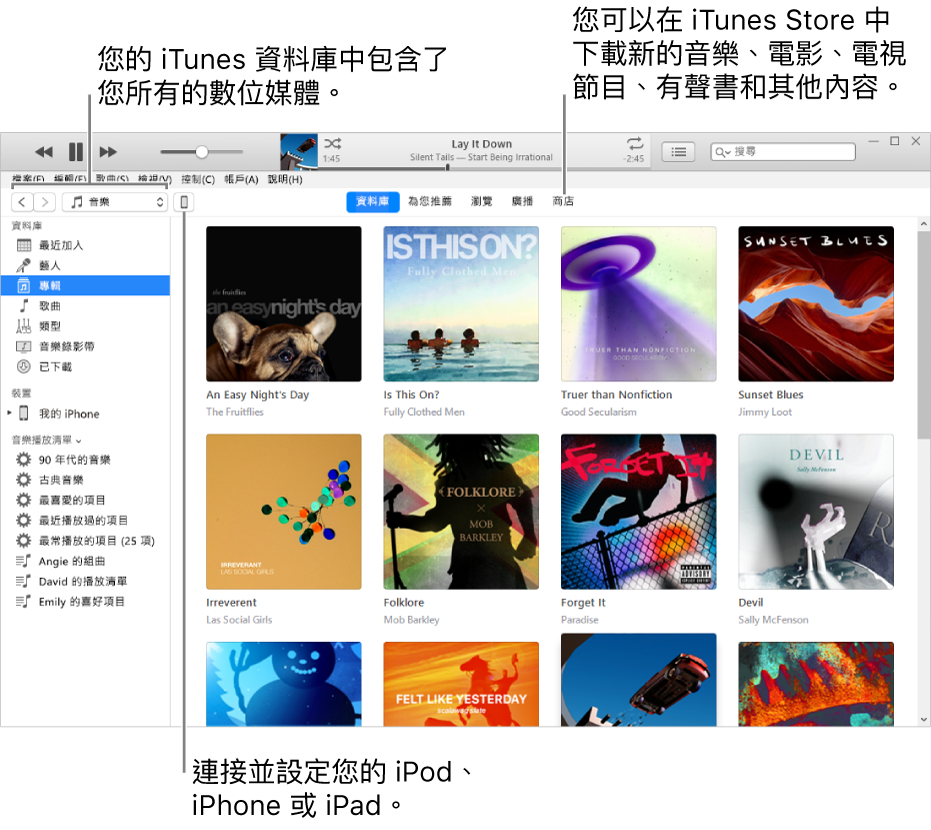Open An Easy Night's Day album cover
The image size is (931, 830).
coord(284,304)
